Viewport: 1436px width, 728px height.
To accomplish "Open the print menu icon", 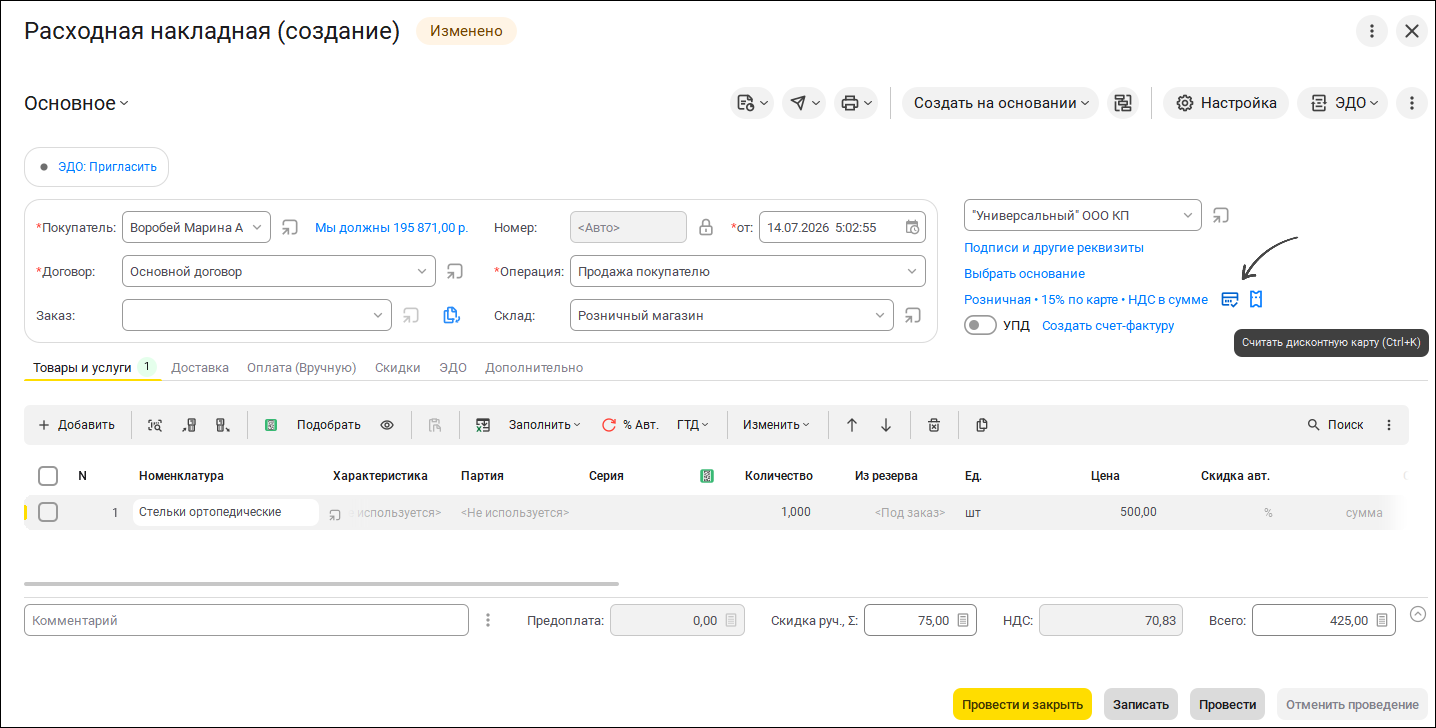I will point(857,103).
